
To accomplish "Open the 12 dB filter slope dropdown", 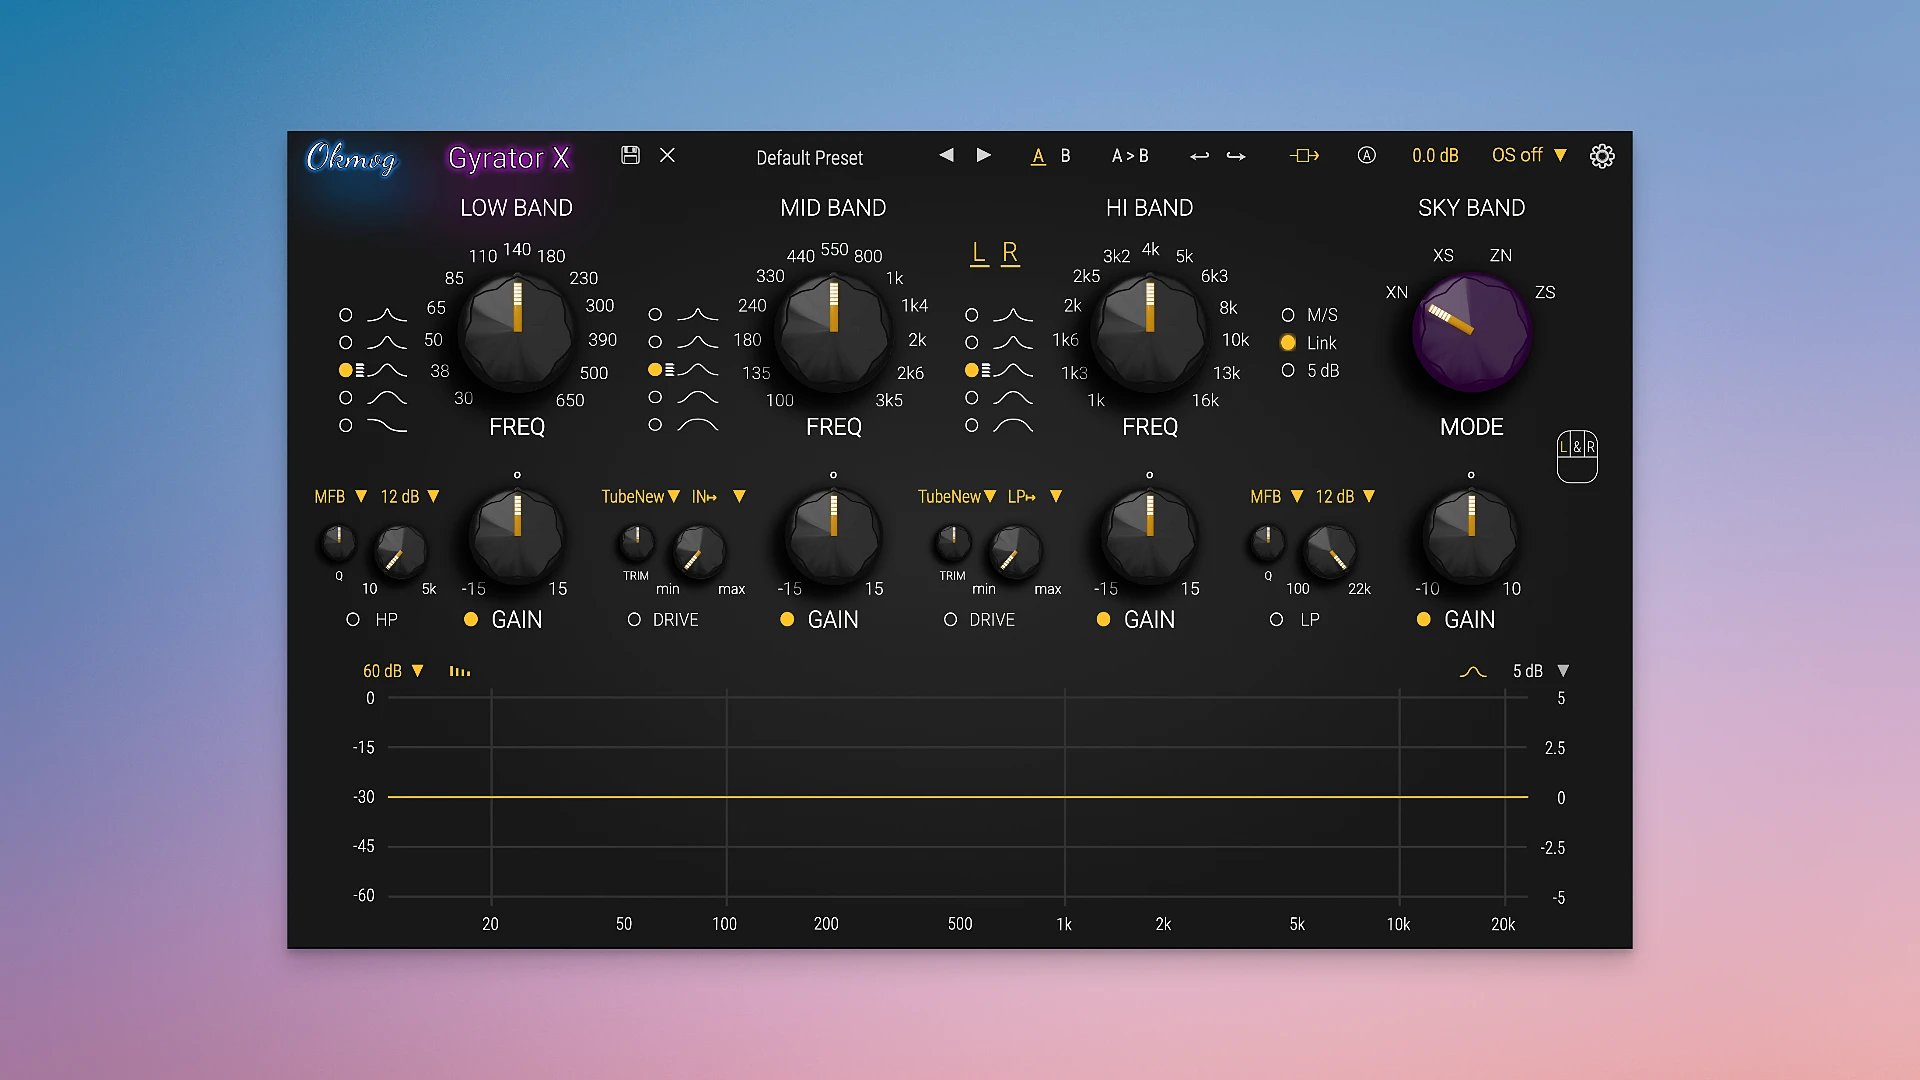I will [410, 496].
